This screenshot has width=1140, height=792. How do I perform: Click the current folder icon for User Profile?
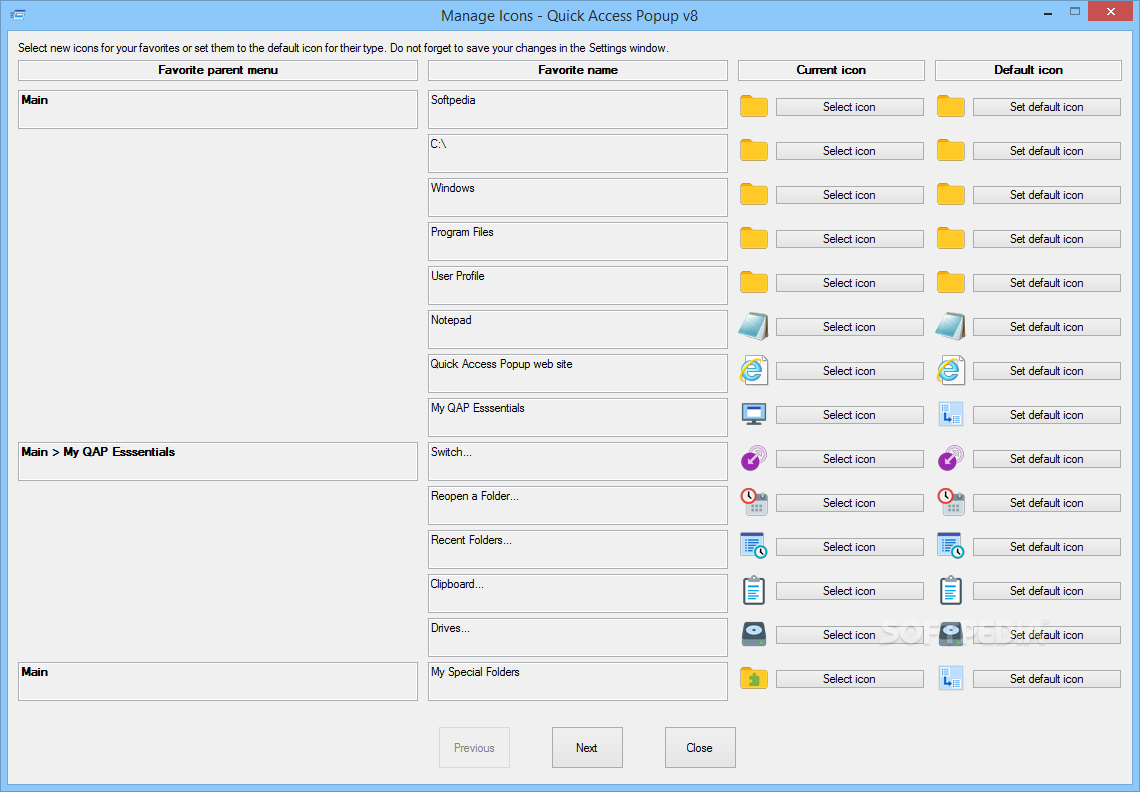(x=754, y=282)
